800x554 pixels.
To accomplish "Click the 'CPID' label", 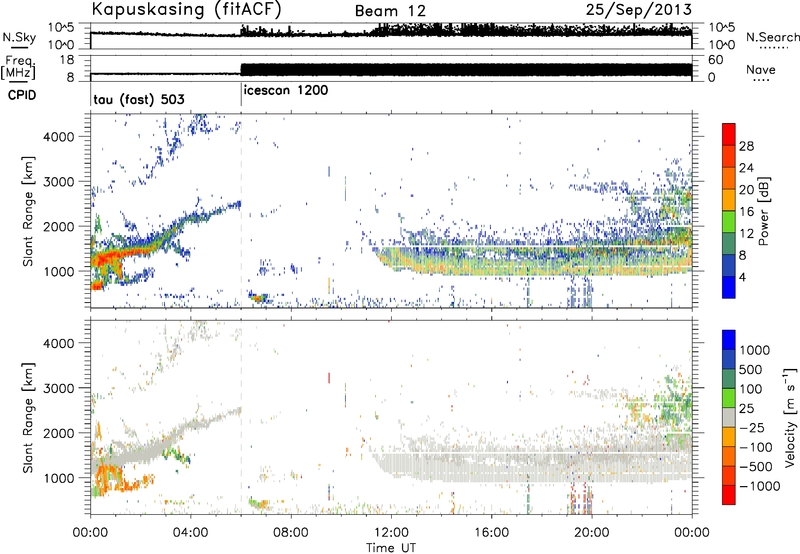I will click(x=22, y=95).
